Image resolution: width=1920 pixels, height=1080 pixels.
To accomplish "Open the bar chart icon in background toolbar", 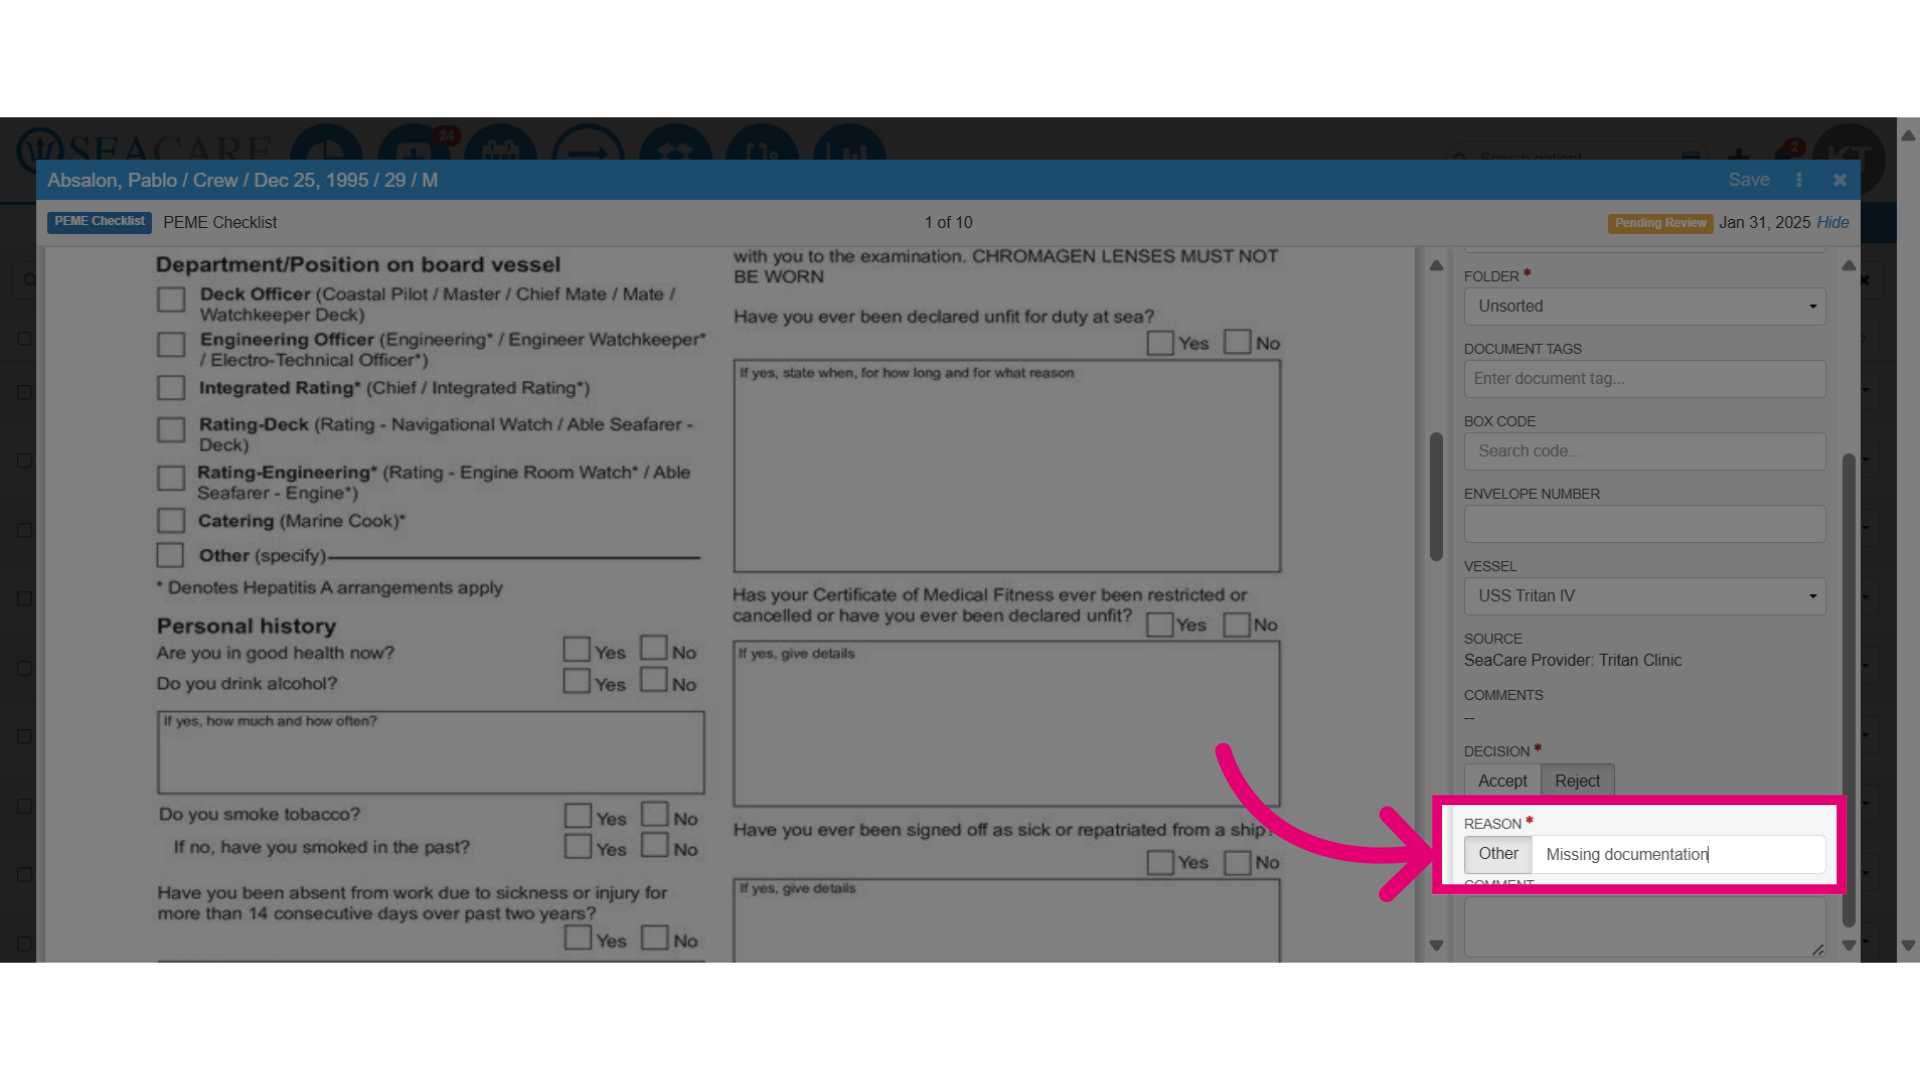I will pos(850,143).
